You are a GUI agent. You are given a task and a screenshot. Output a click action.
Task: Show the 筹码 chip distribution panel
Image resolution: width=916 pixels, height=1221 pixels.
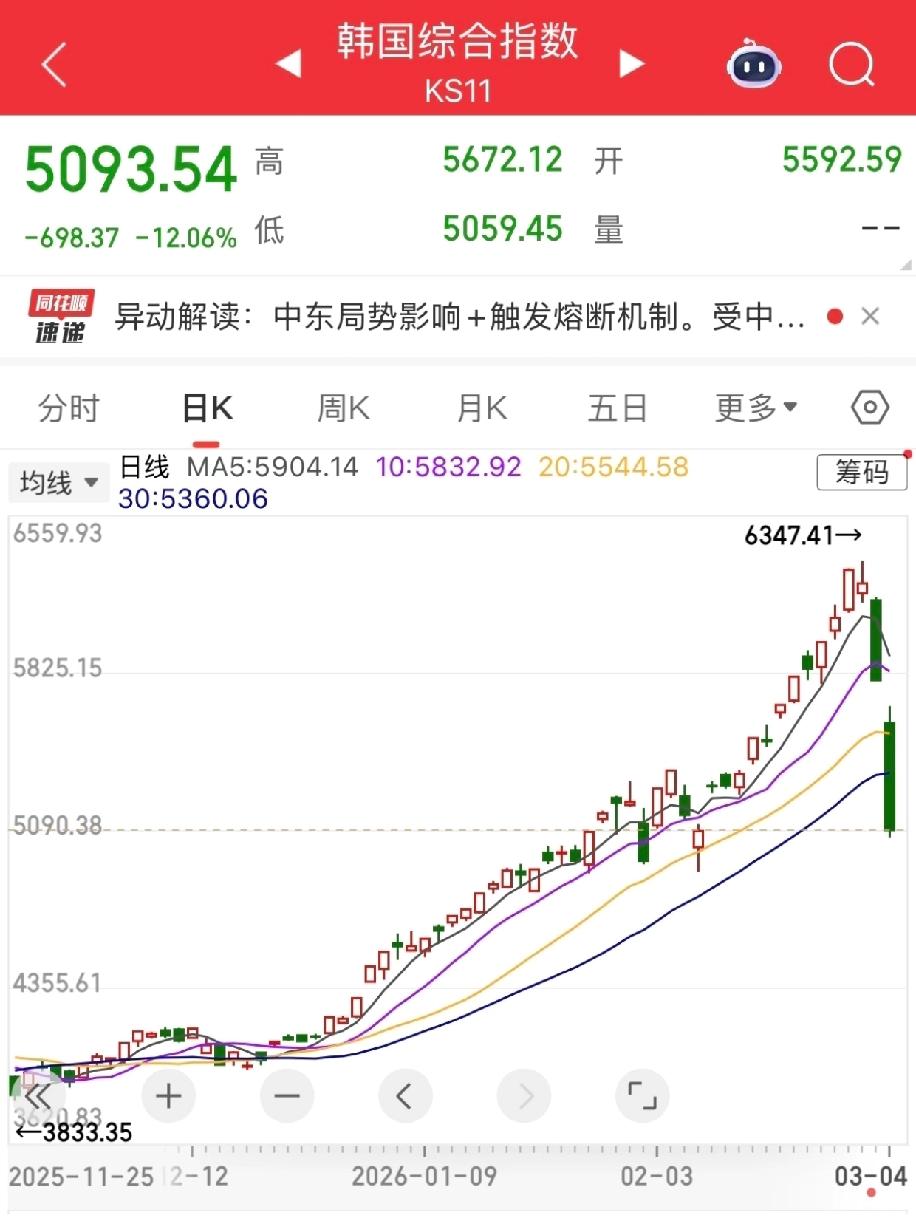point(862,472)
